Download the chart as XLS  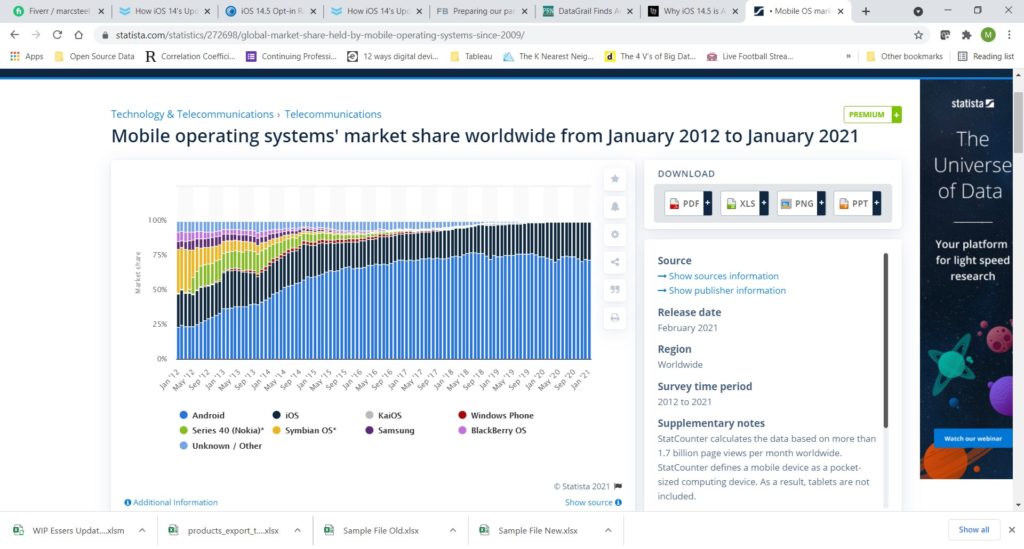[x=741, y=203]
